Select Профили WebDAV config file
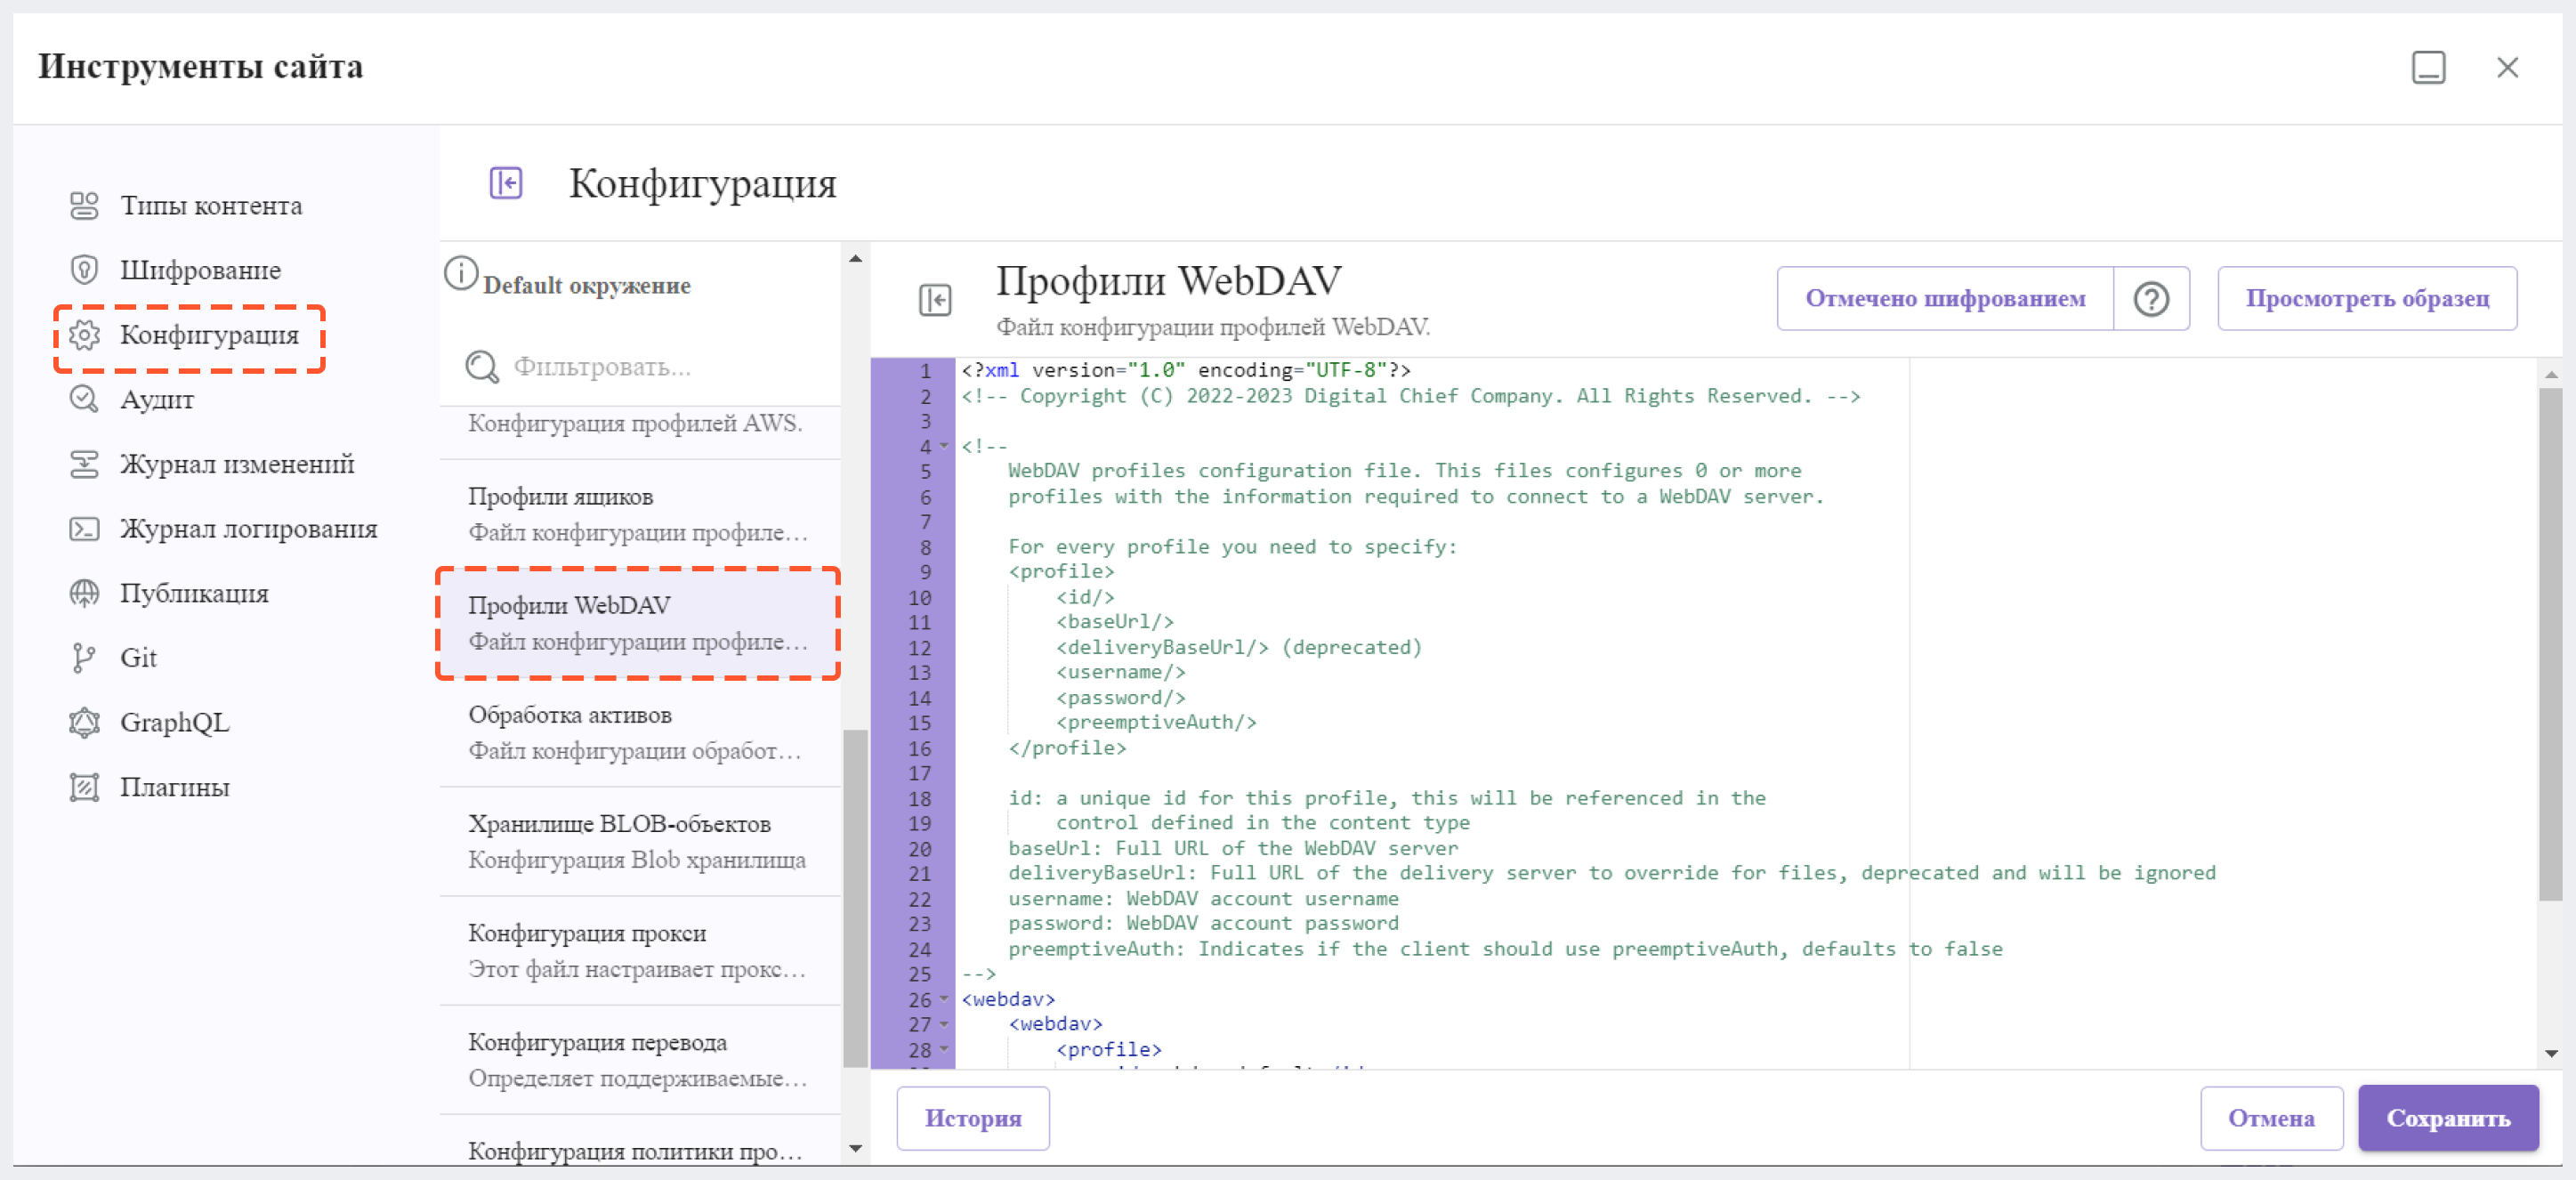Image resolution: width=2576 pixels, height=1180 pixels. coord(640,624)
